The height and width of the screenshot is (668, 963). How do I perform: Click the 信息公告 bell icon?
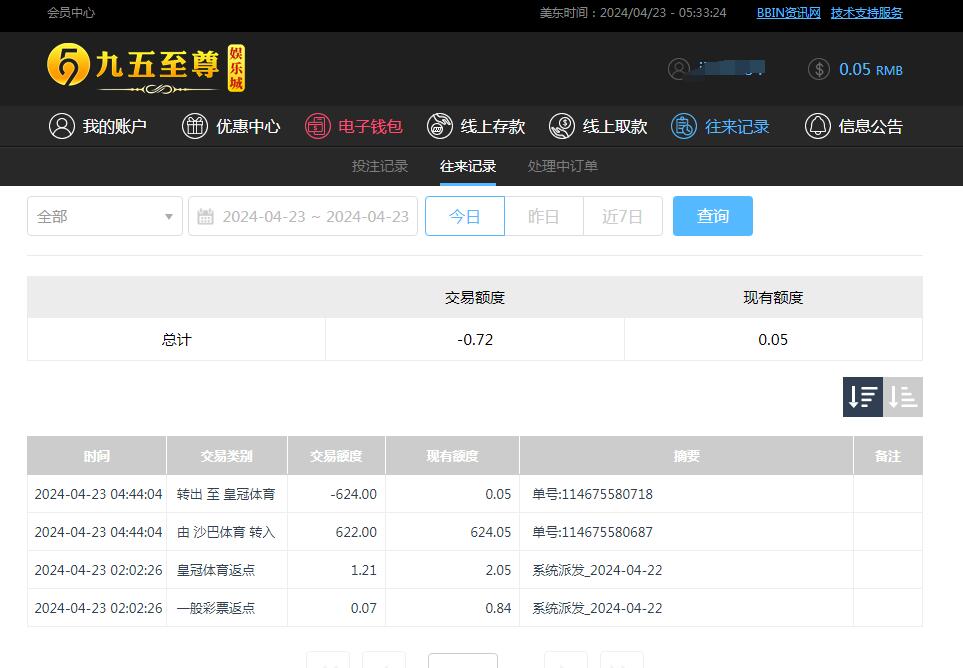click(818, 126)
